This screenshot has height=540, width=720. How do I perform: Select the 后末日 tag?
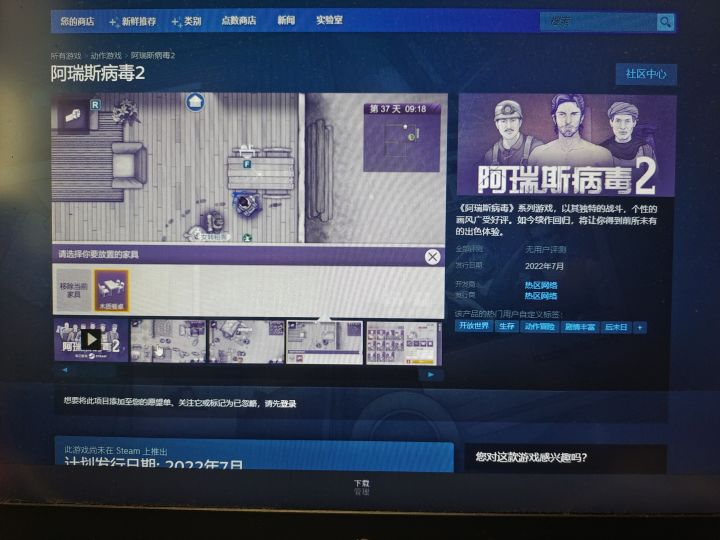coord(616,327)
